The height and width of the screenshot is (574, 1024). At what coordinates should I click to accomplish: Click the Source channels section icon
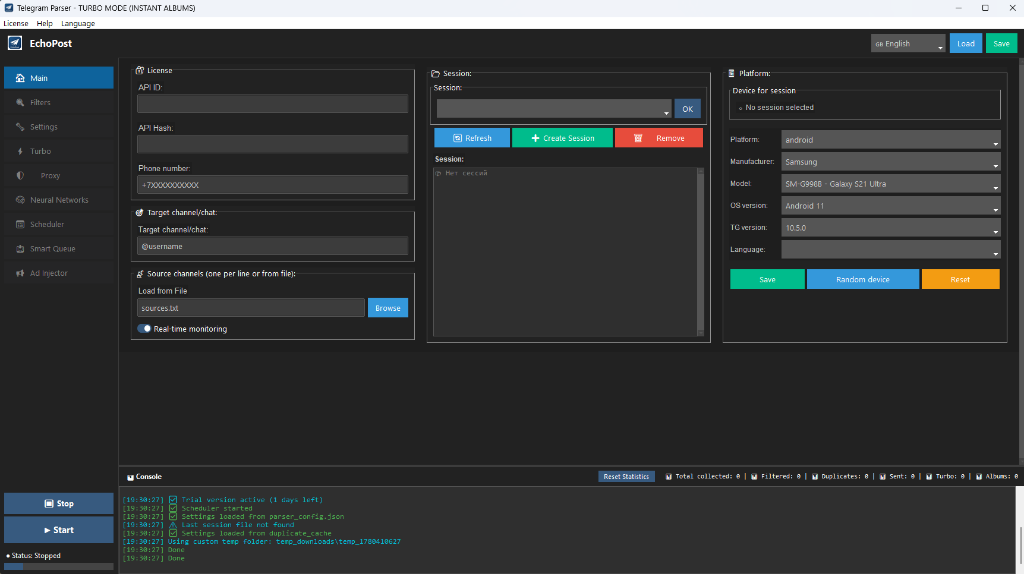(x=140, y=274)
